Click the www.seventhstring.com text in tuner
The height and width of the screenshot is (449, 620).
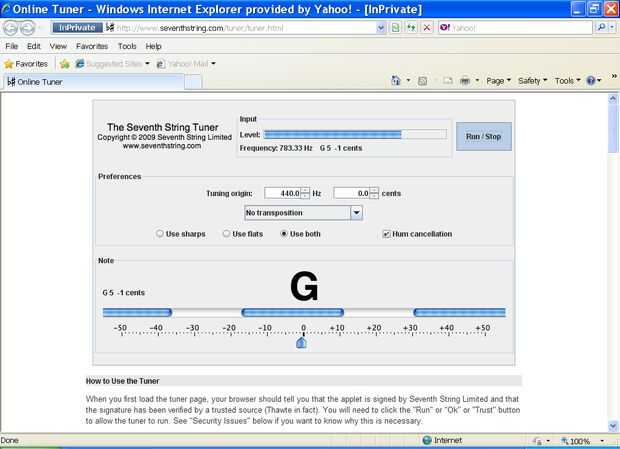click(162, 146)
